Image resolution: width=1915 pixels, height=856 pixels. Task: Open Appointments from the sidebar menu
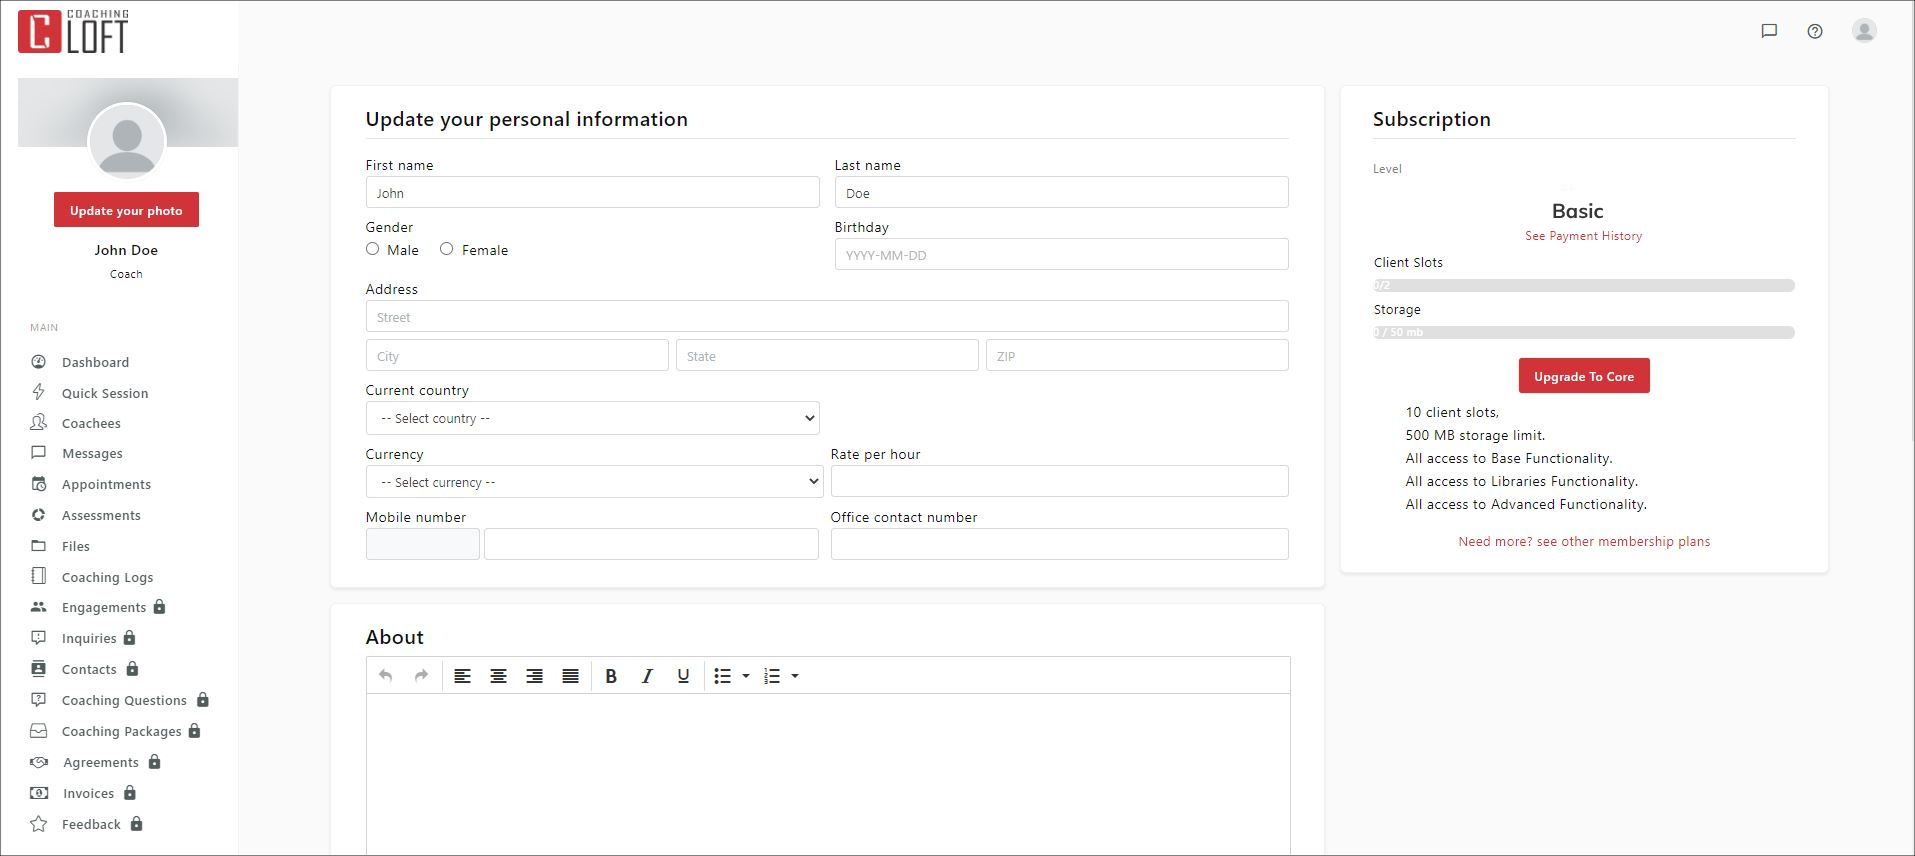coord(106,484)
